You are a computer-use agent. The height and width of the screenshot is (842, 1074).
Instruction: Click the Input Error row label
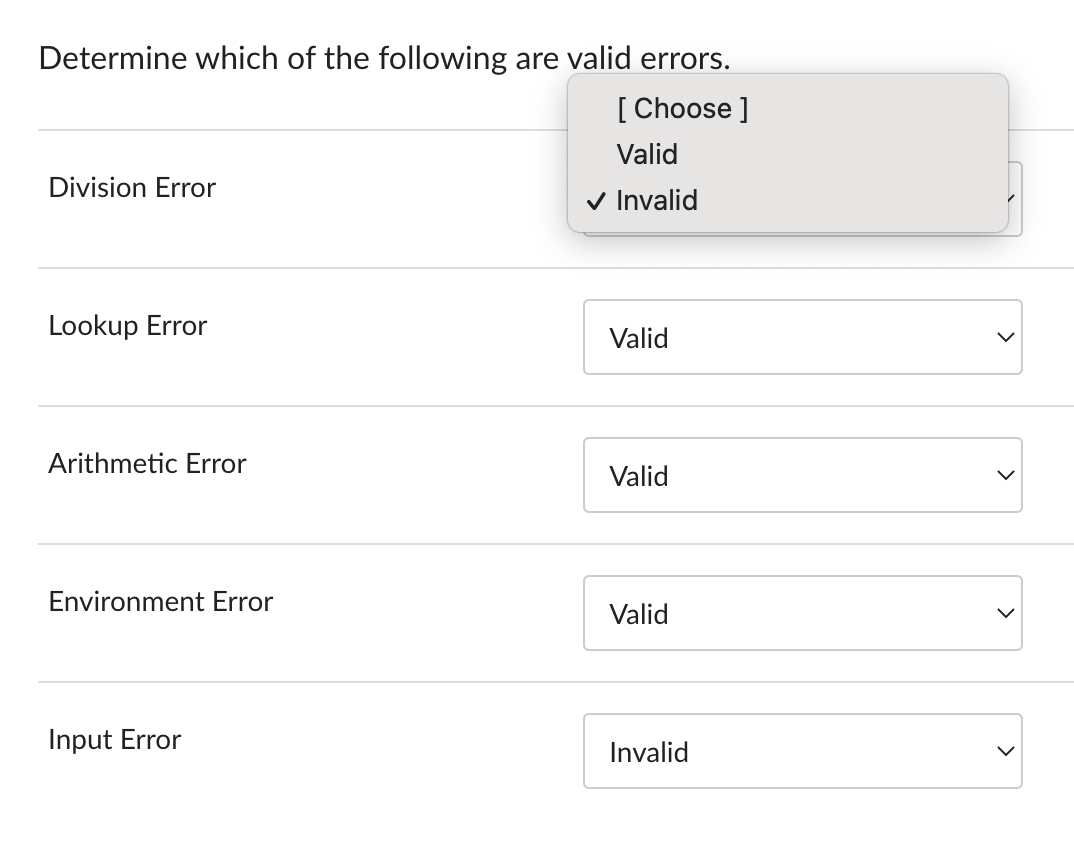pos(115,740)
